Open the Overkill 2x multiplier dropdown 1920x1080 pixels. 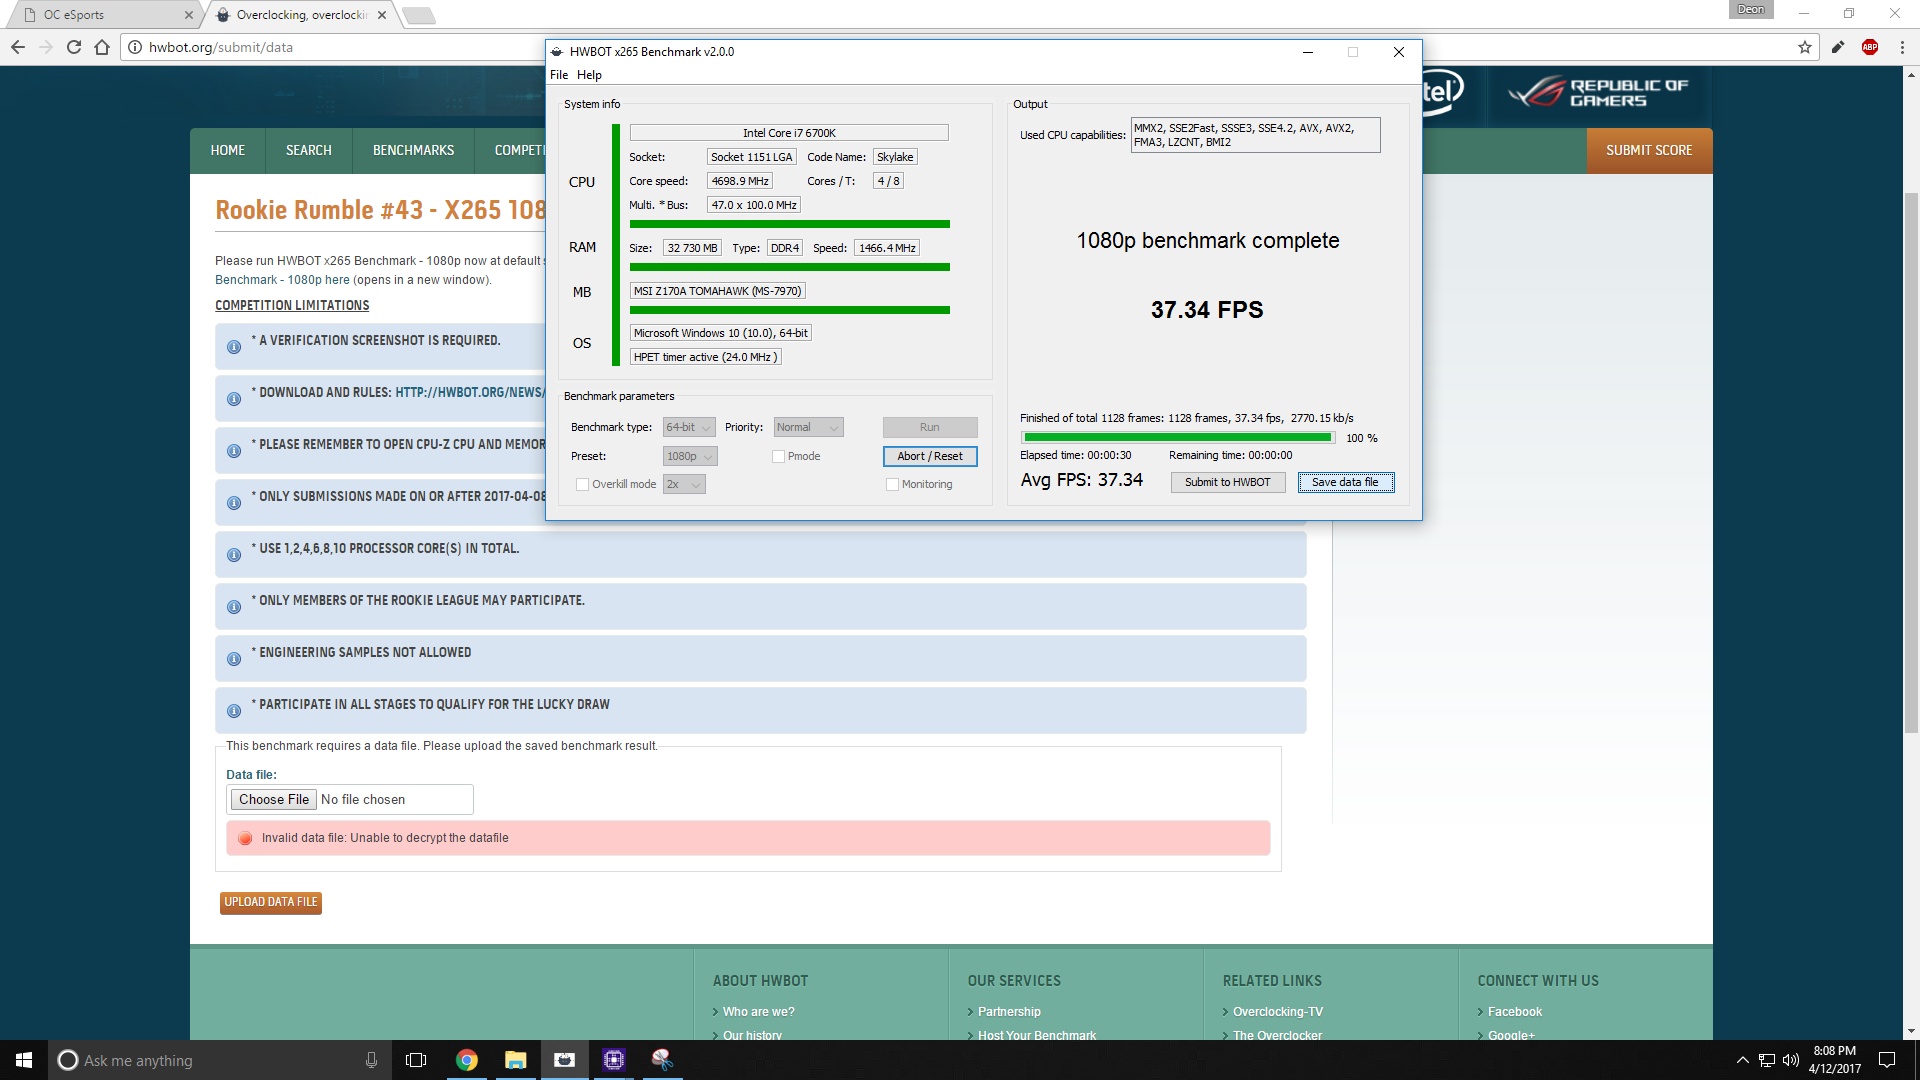[x=684, y=484]
